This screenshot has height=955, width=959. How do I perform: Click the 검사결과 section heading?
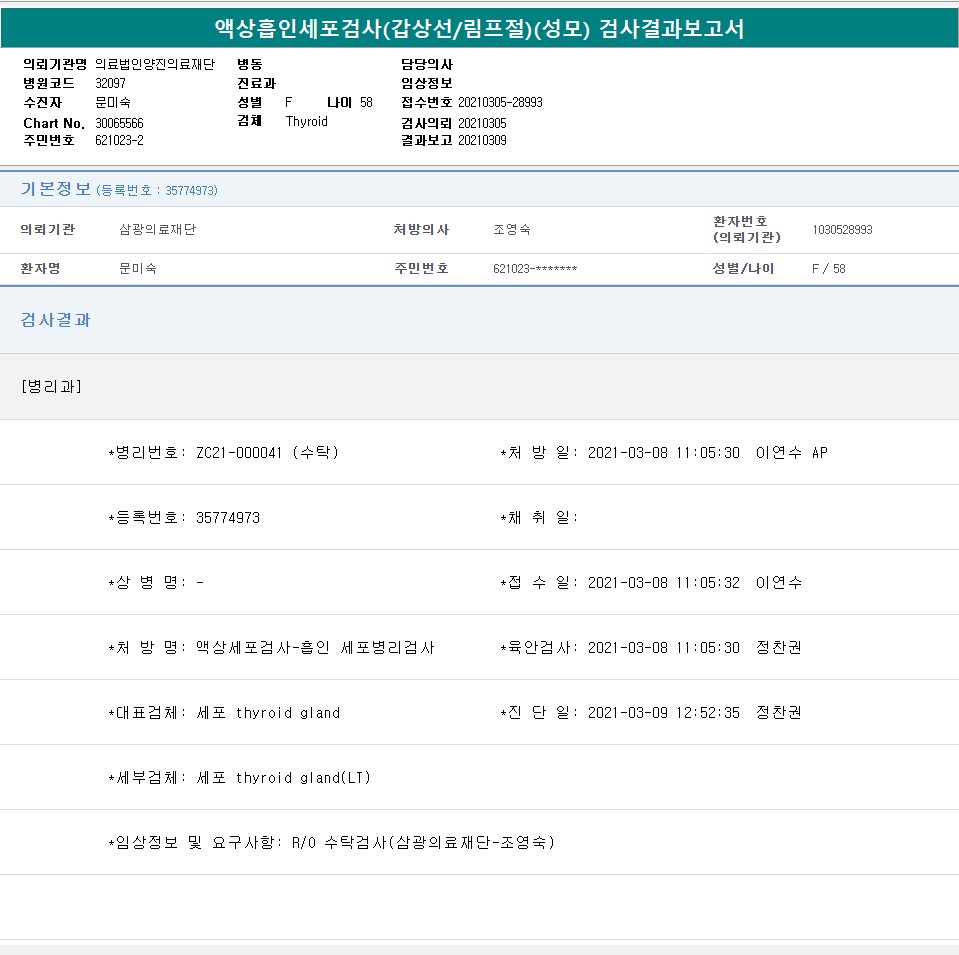pos(56,320)
